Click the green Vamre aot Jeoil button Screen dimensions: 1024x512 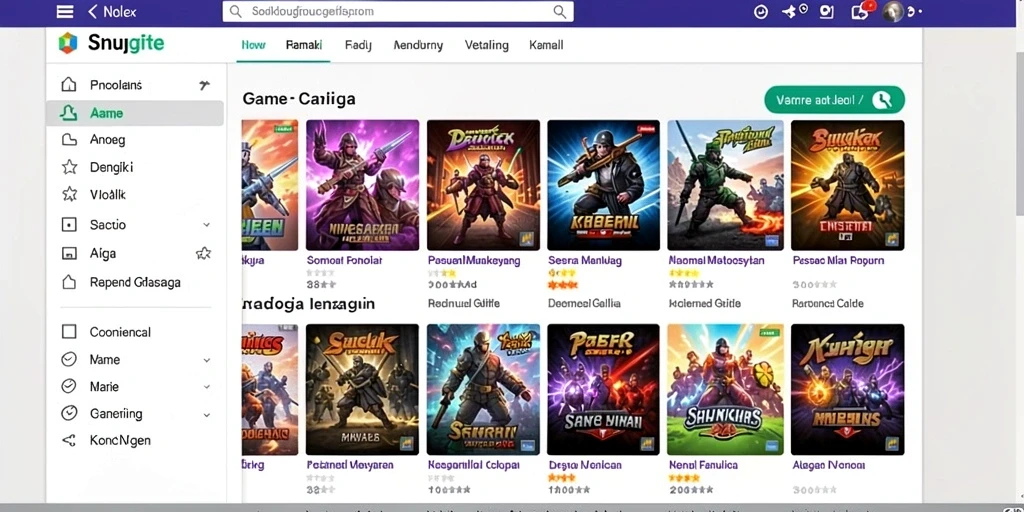coord(834,100)
